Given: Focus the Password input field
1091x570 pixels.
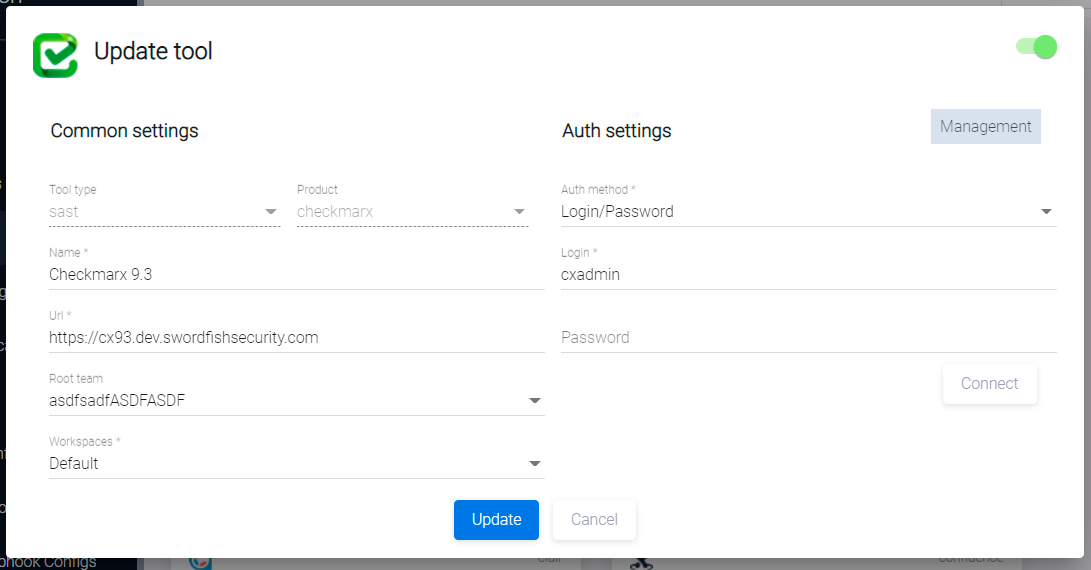Looking at the screenshot, I should tap(808, 338).
